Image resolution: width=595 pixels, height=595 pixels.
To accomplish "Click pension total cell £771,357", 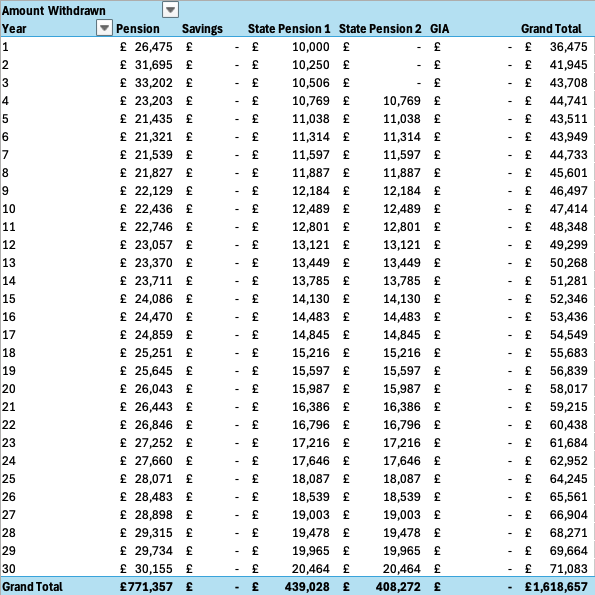I will coord(146,587).
